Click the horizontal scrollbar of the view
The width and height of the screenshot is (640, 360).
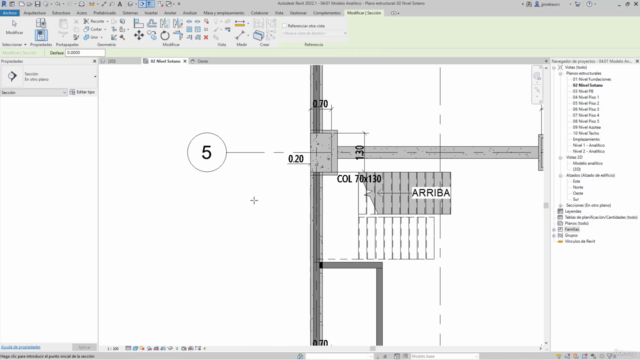pyautogui.click(x=372, y=349)
